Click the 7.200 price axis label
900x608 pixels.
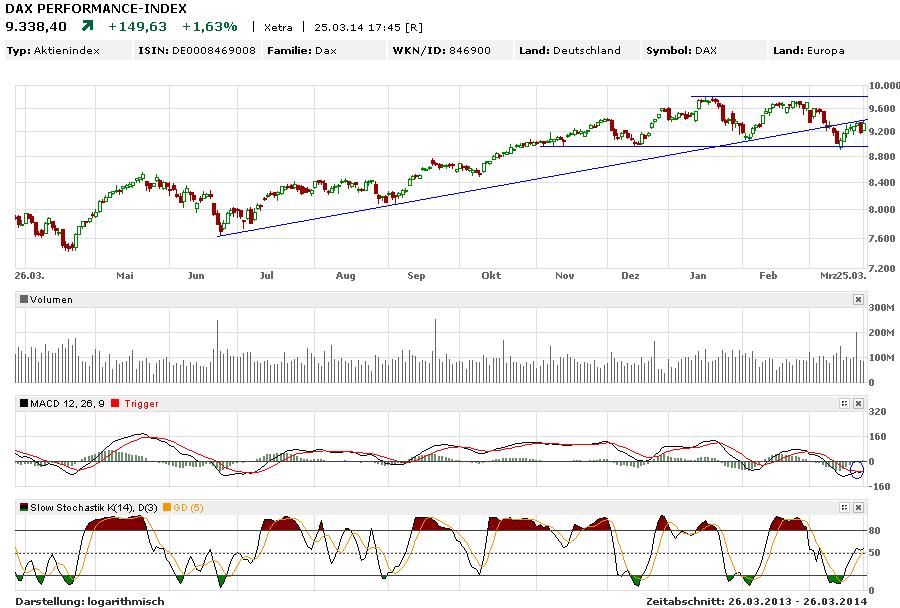(882, 268)
